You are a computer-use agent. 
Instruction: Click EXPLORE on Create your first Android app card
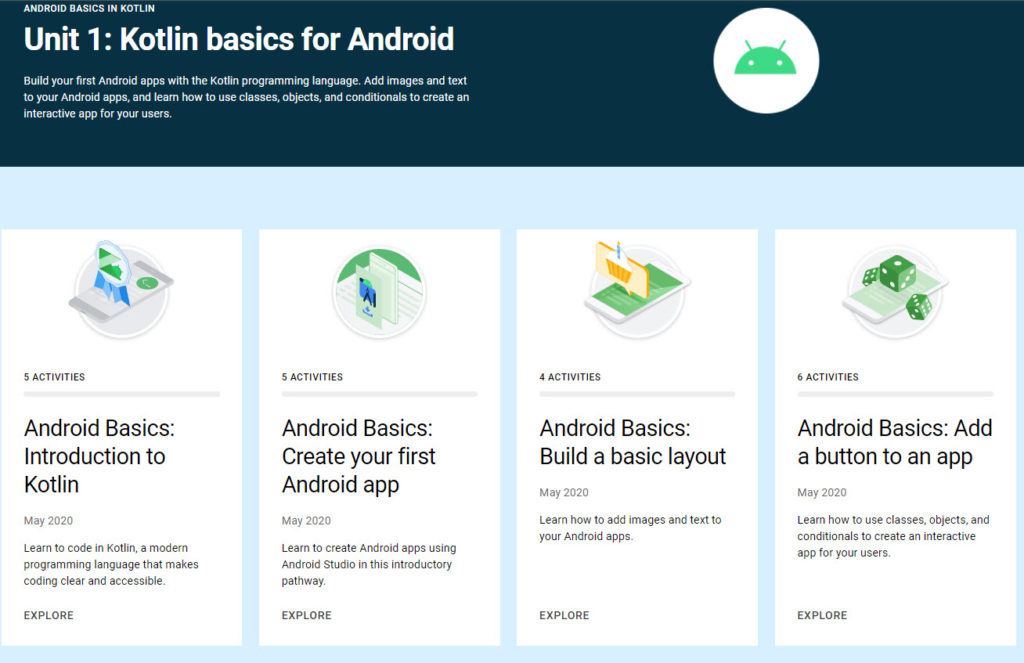[306, 615]
